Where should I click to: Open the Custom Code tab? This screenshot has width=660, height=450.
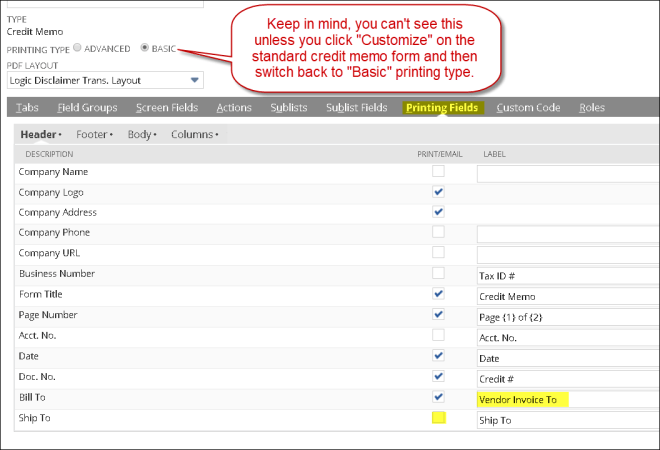tap(528, 108)
